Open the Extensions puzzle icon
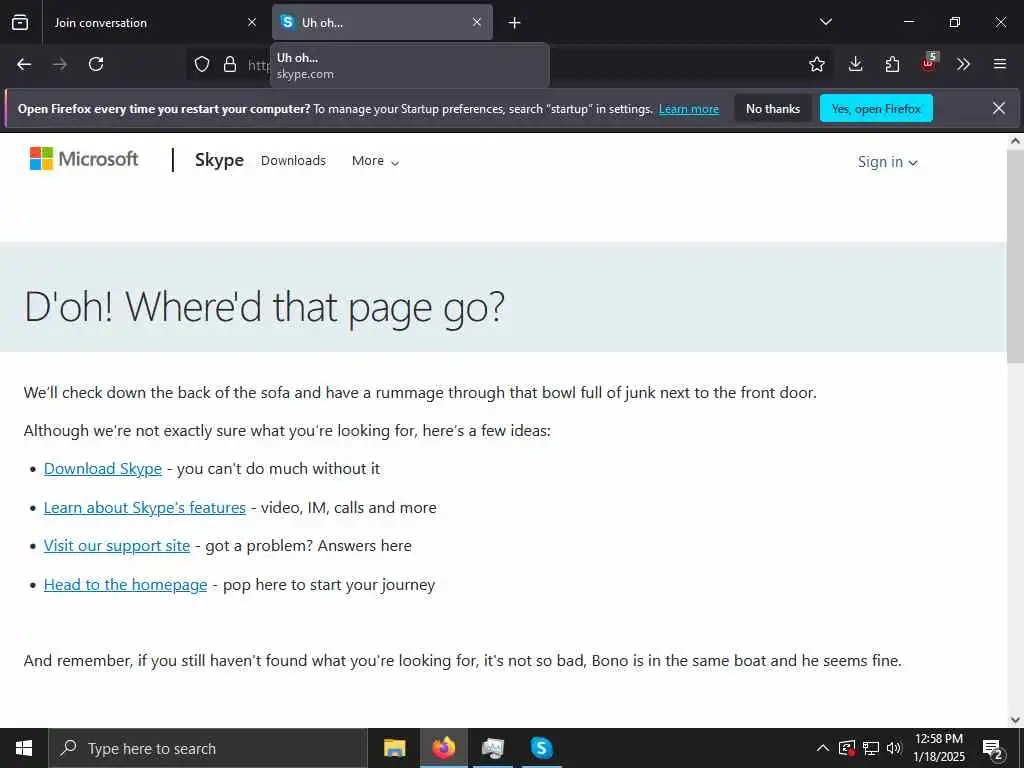Image resolution: width=1024 pixels, height=768 pixels. tap(892, 64)
